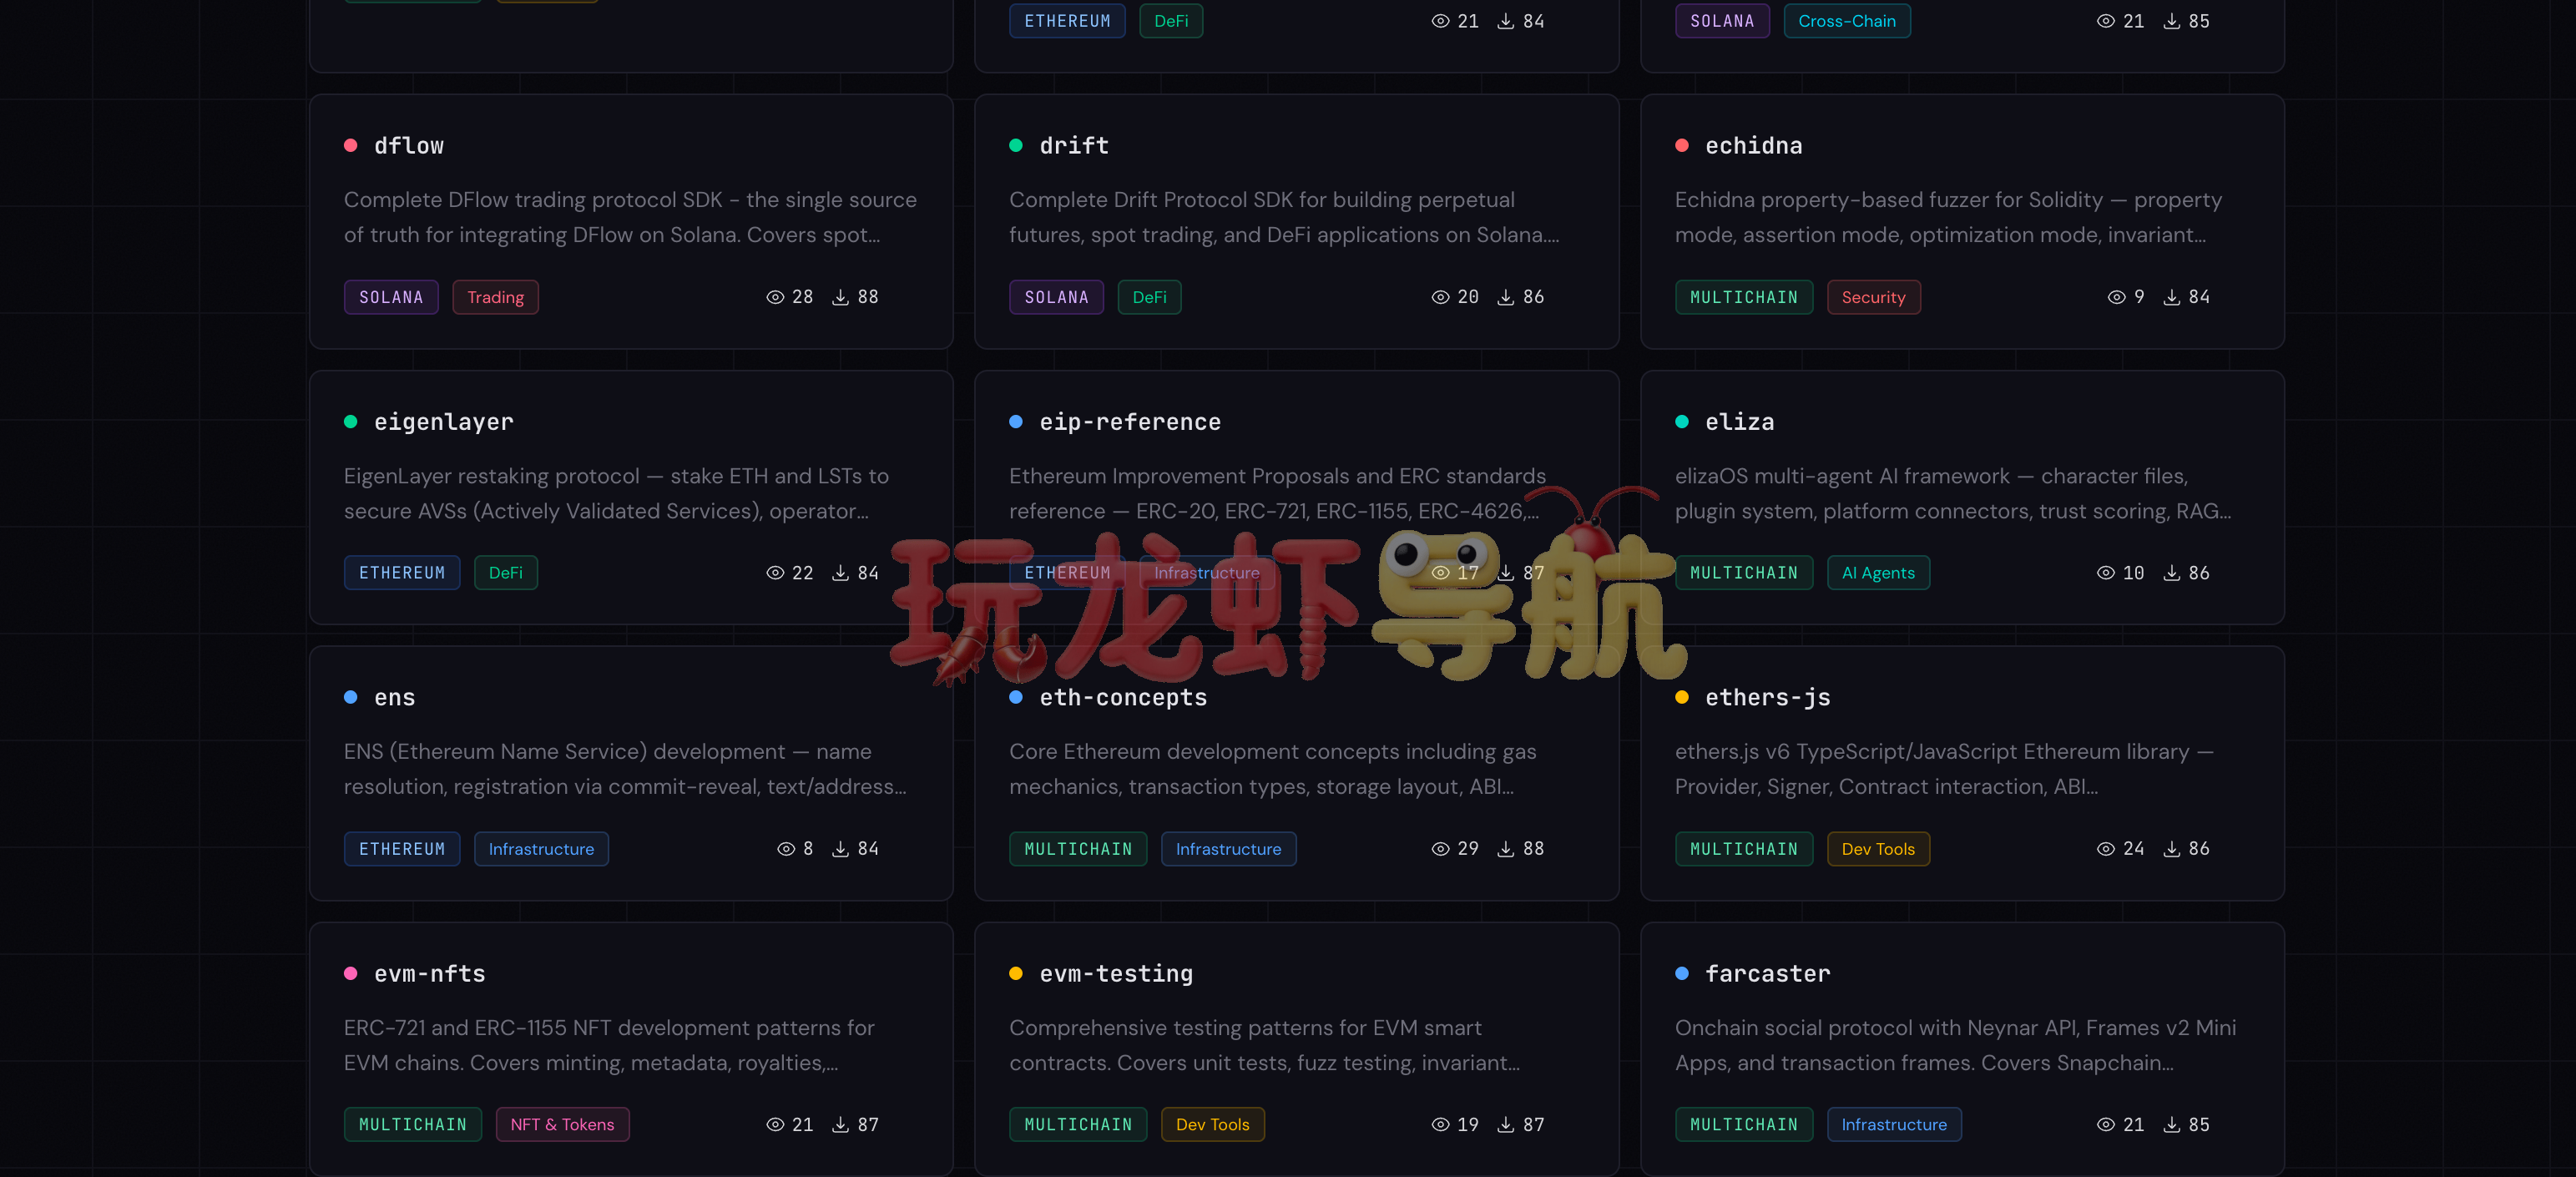
Task: Click the Infrastructure tag on farcaster card
Action: (1894, 1125)
